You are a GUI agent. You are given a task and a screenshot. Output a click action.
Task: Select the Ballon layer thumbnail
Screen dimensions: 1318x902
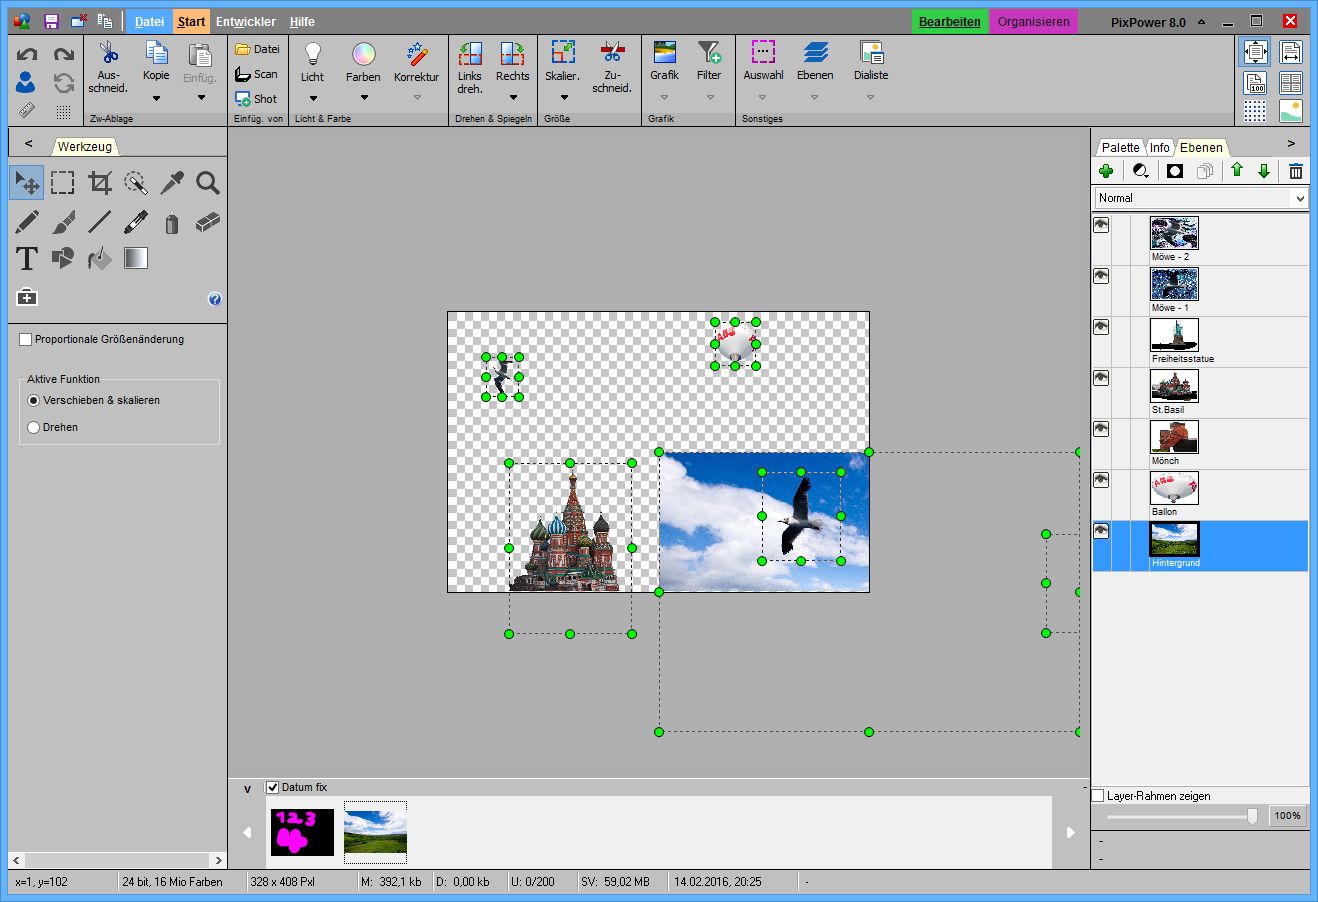[x=1174, y=488]
